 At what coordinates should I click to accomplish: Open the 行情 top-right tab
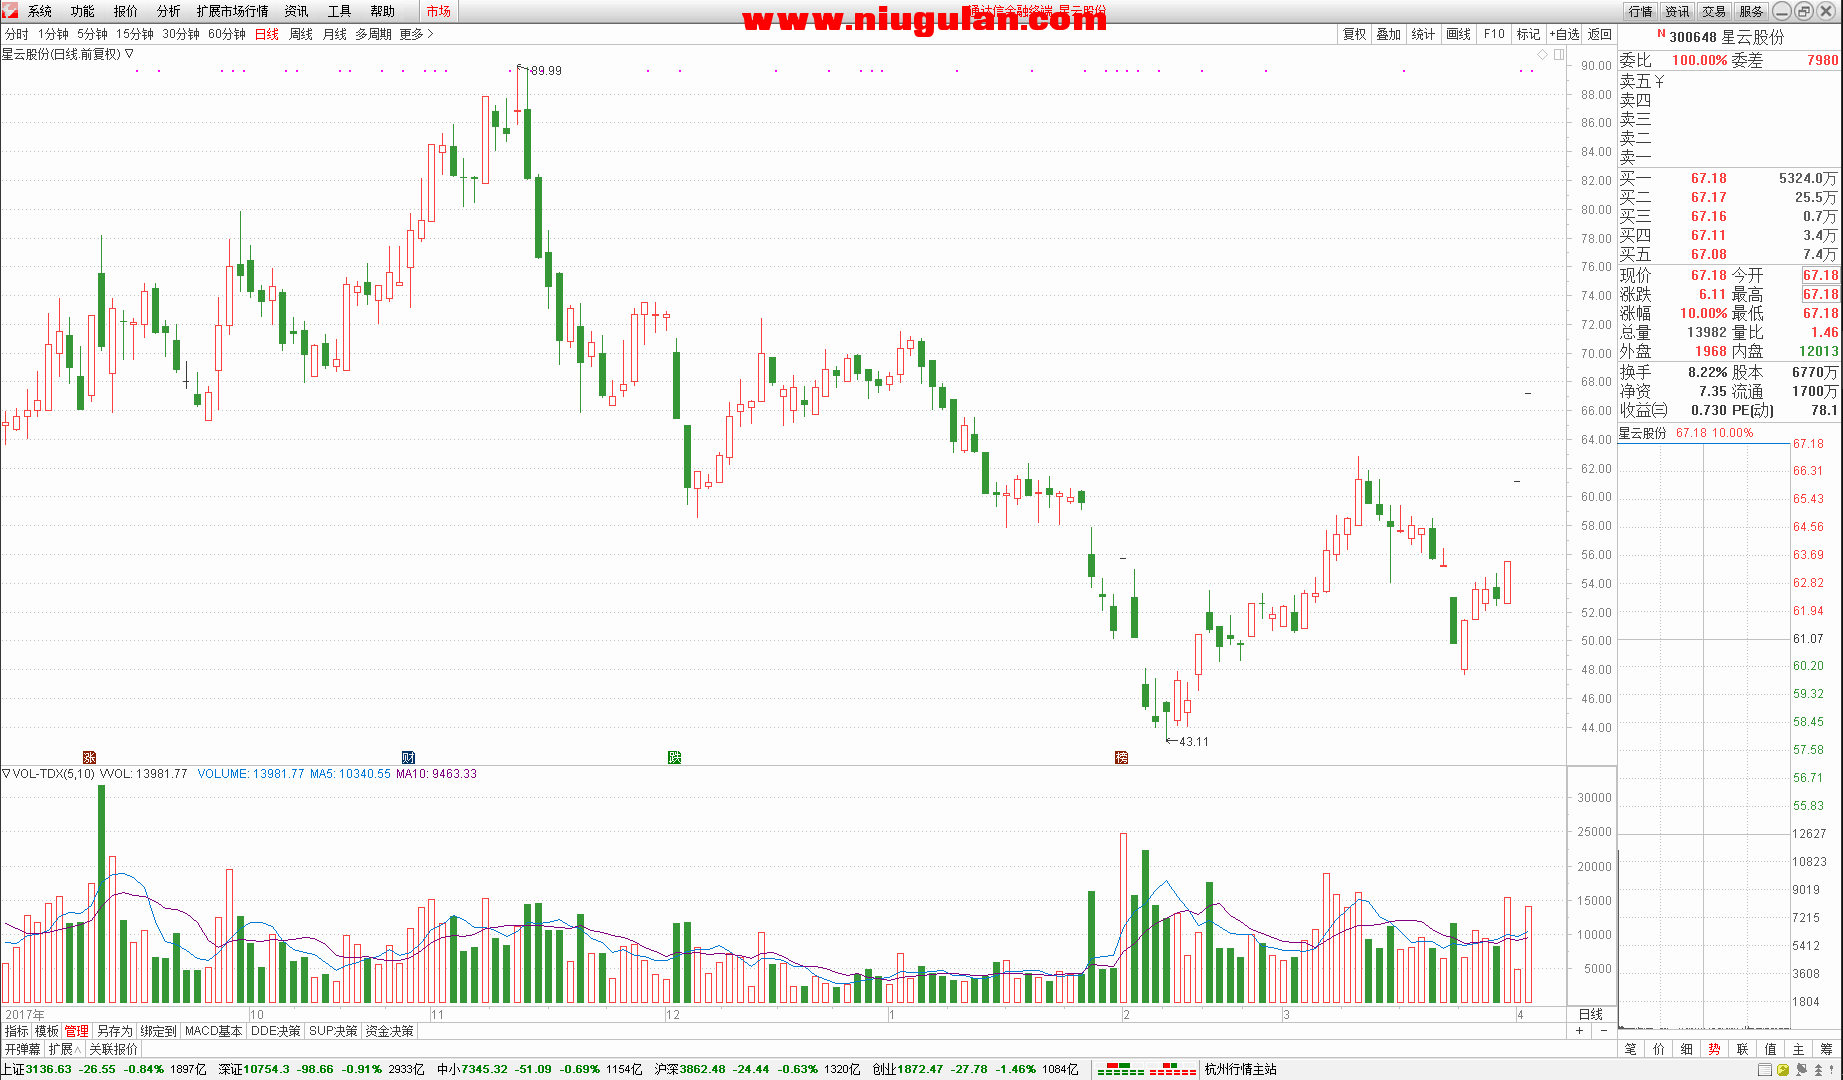[1641, 11]
